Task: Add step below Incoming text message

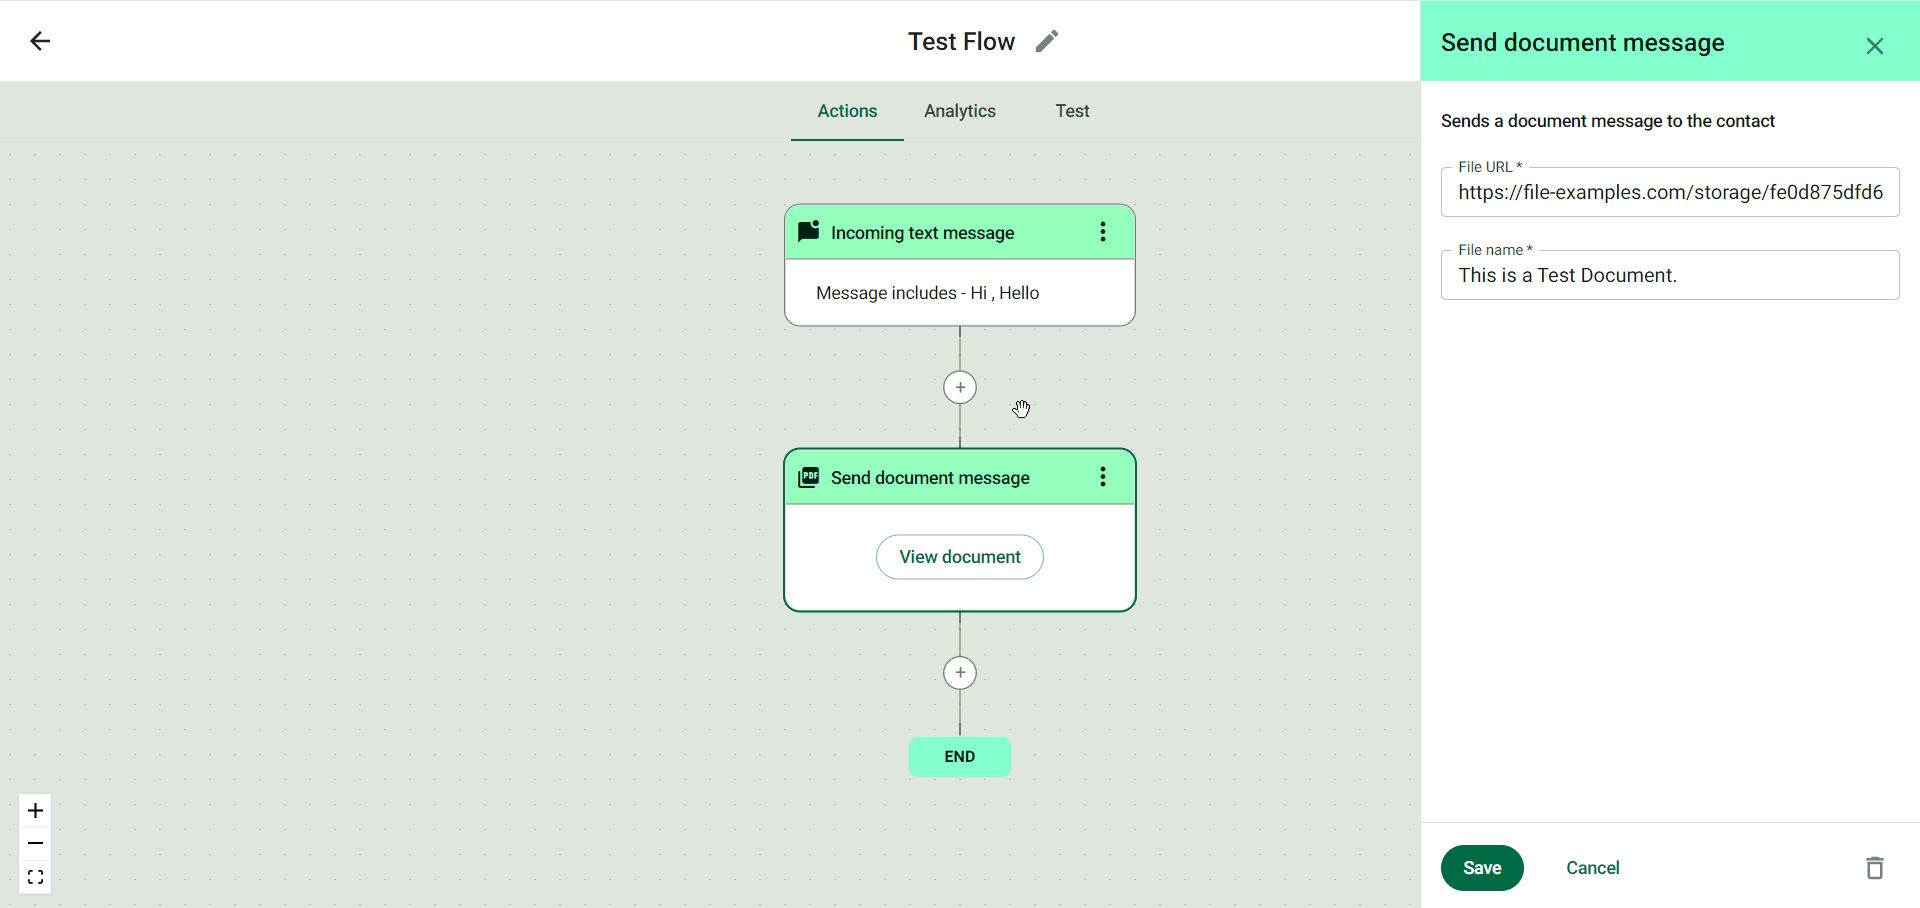Action: (960, 387)
